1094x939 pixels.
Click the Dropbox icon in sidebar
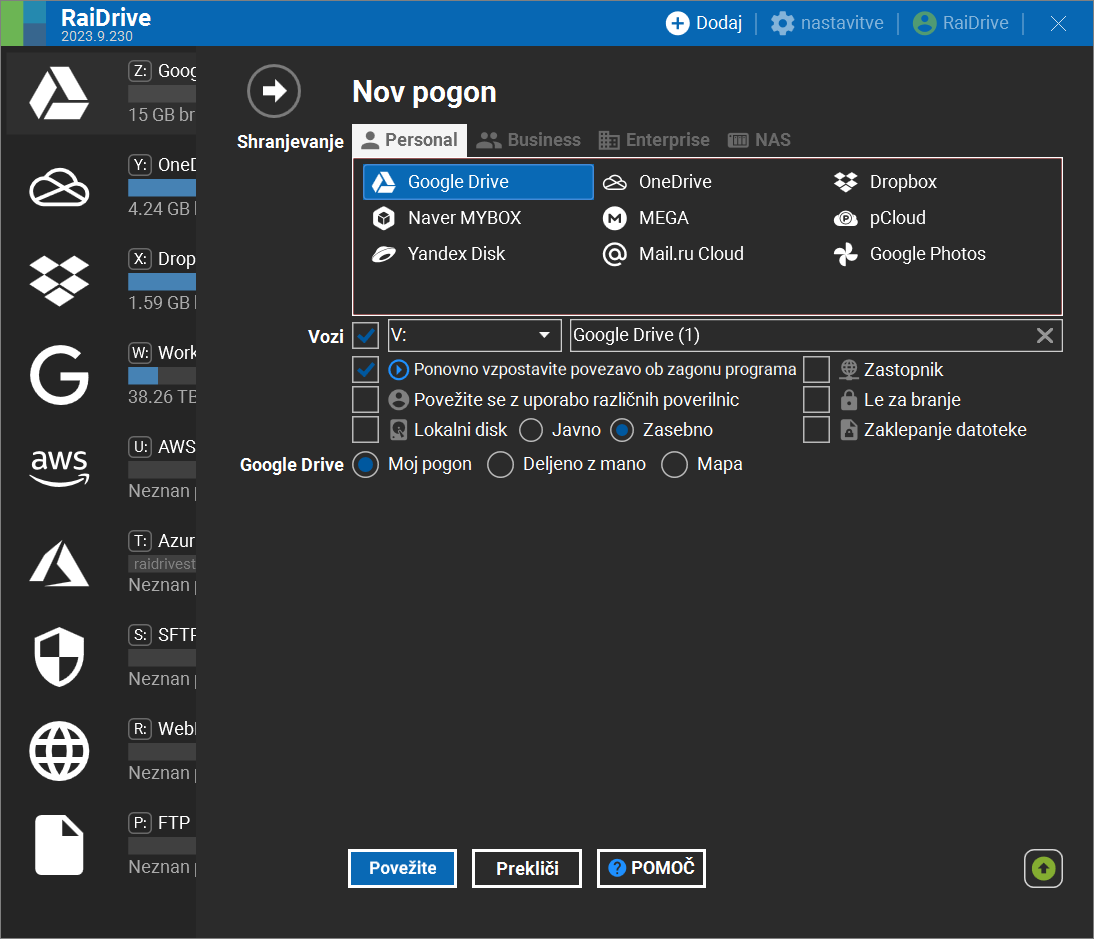(x=59, y=281)
